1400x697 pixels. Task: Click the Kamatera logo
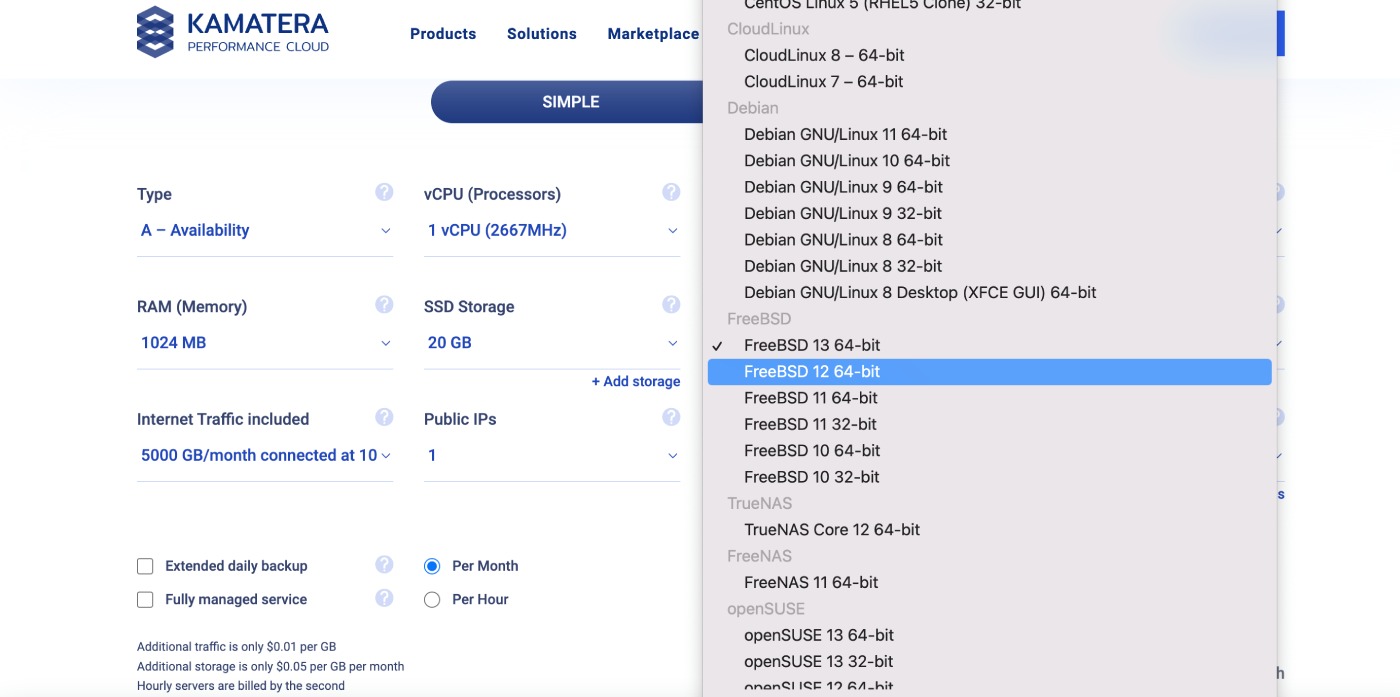tap(232, 31)
